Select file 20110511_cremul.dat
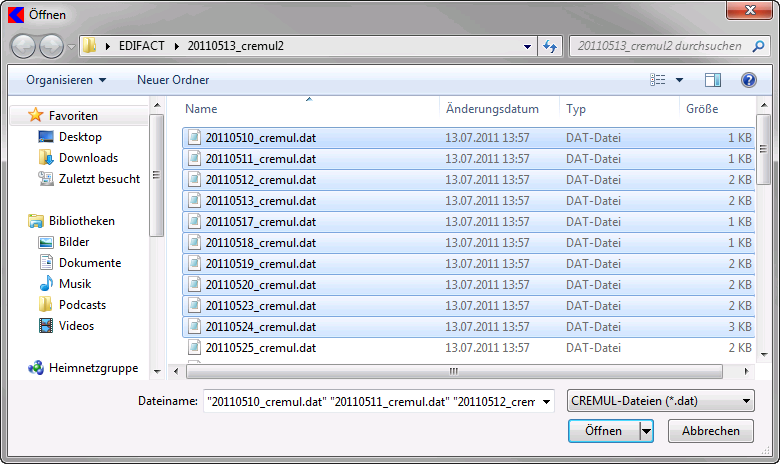This screenshot has height=464, width=780. pos(468,159)
